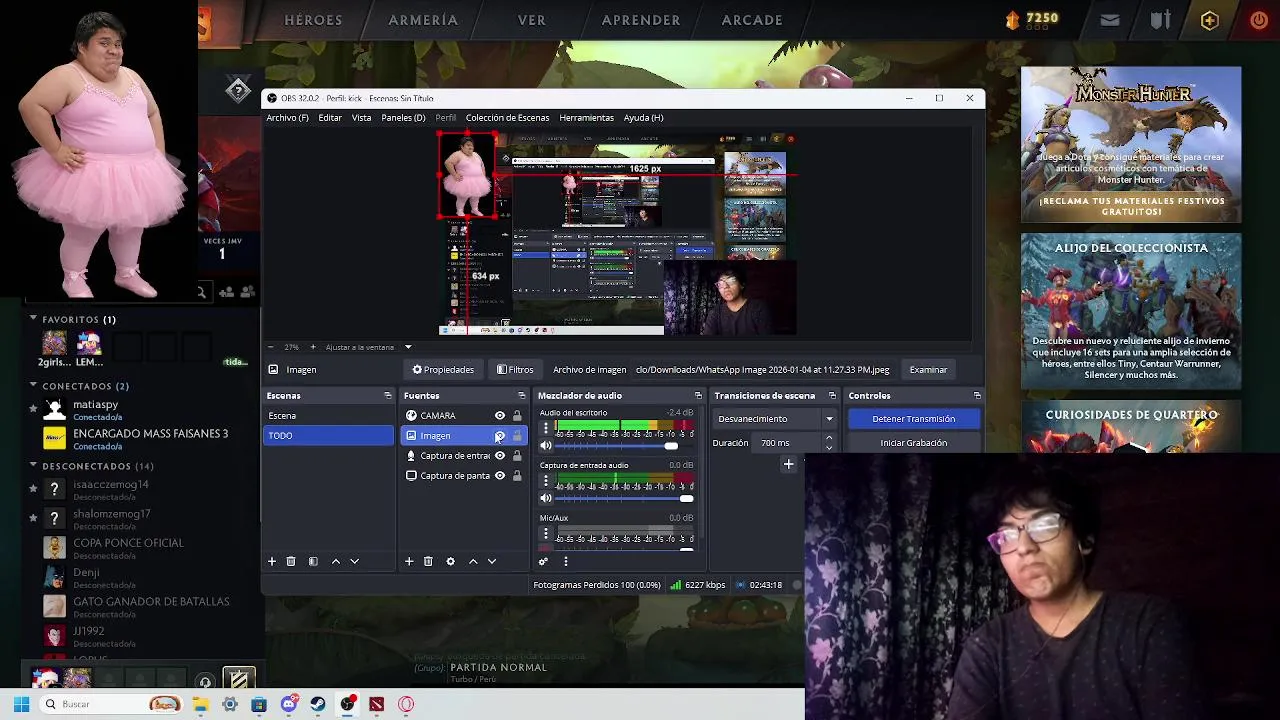Open Steam from the Windows taskbar

(x=318, y=704)
